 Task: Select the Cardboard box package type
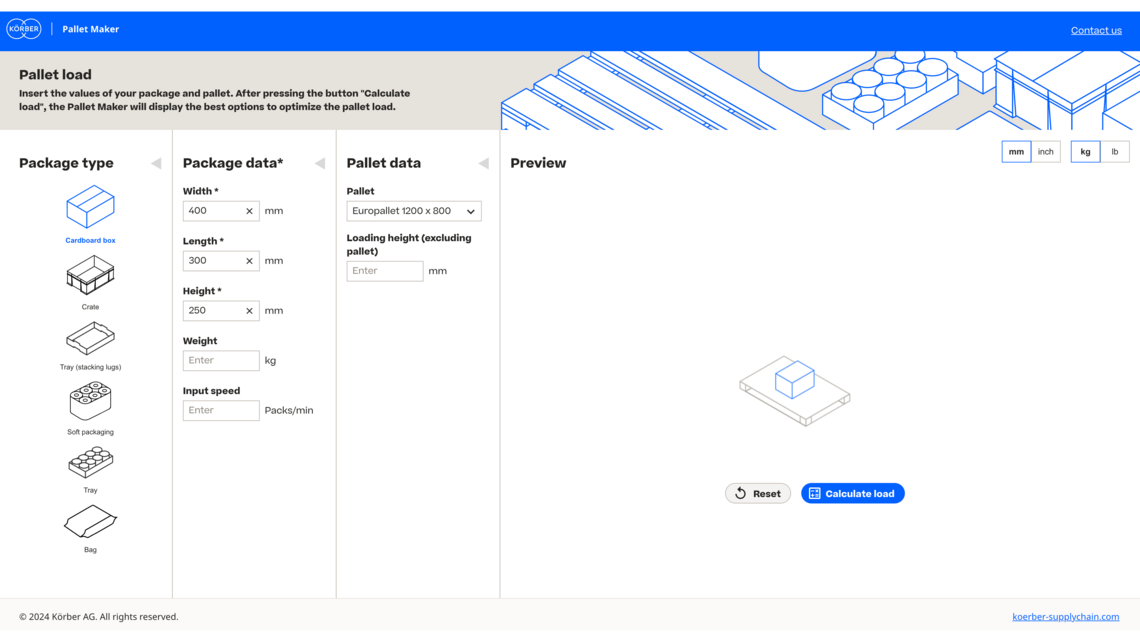90,207
